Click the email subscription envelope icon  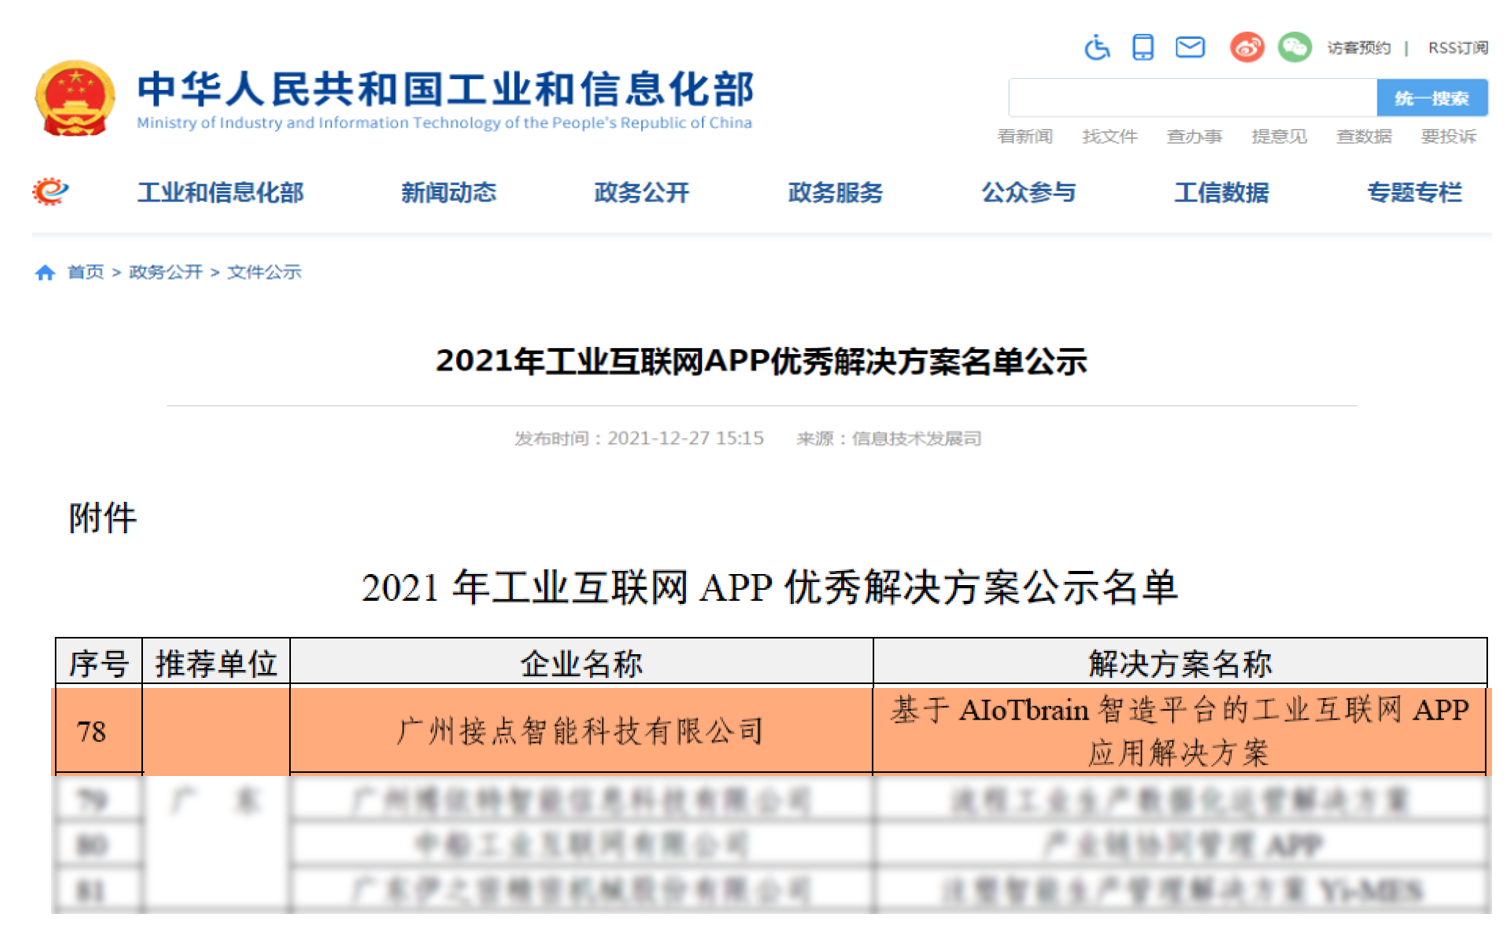(x=1190, y=47)
